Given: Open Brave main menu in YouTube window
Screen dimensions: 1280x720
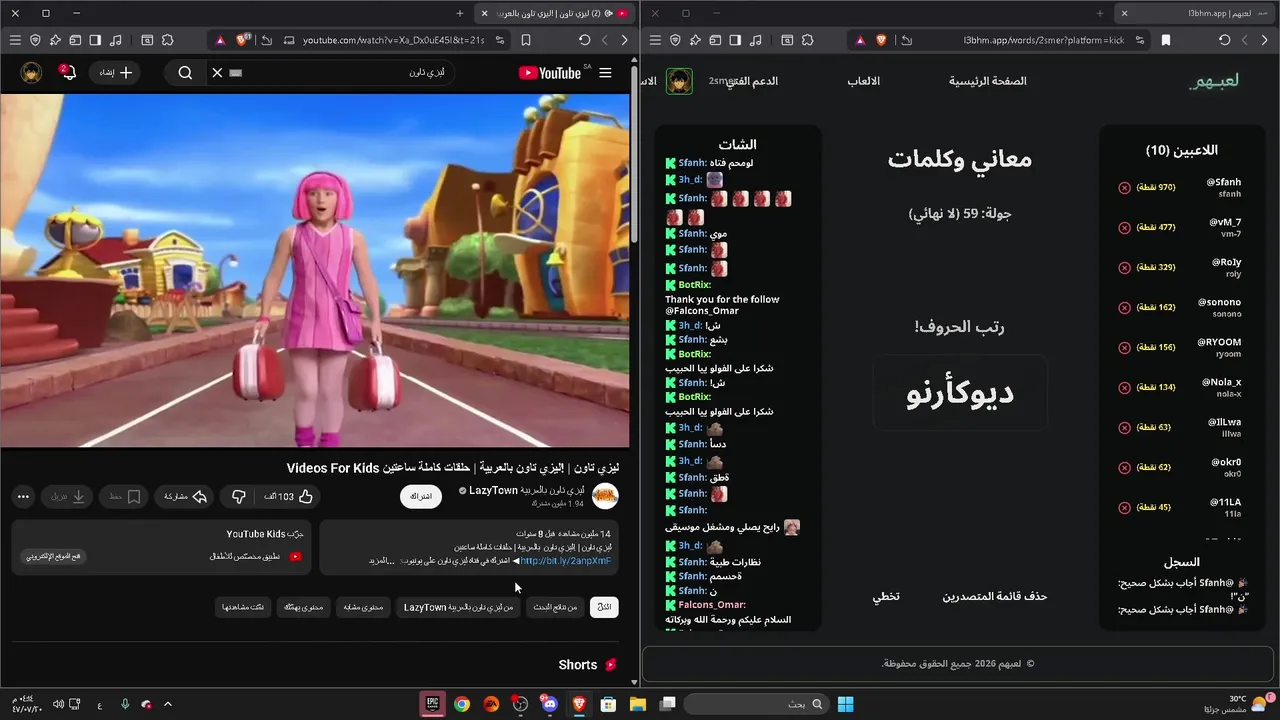Looking at the screenshot, I should (x=15, y=40).
